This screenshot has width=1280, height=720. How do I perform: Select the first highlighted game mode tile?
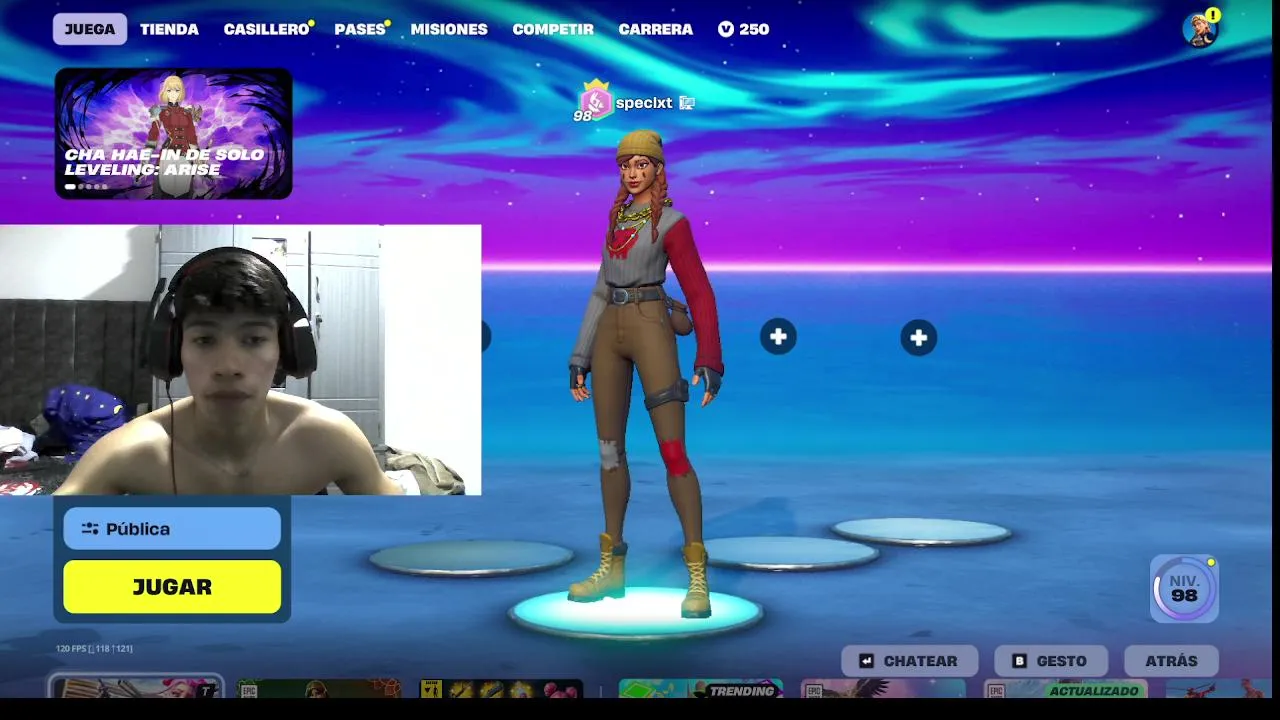136,687
